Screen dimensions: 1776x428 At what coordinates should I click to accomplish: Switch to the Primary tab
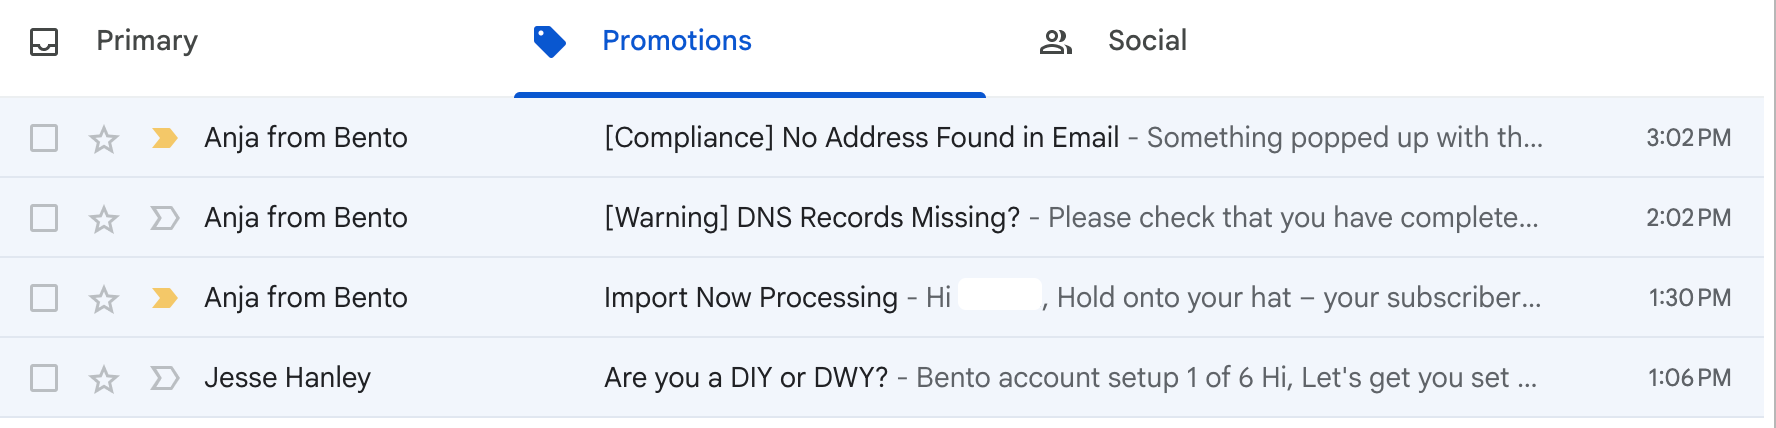pos(146,41)
